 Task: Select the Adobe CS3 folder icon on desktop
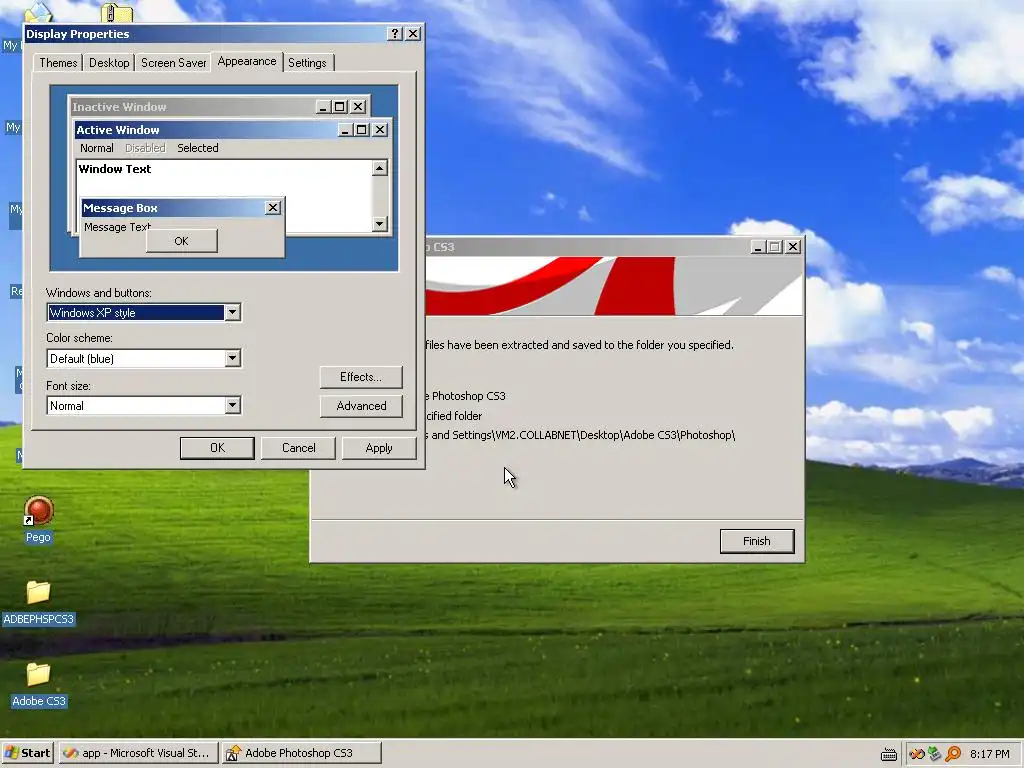[x=39, y=674]
